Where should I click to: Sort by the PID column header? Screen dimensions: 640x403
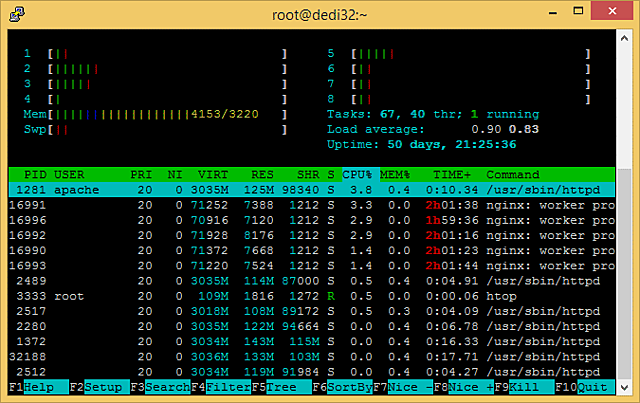pyautogui.click(x=35, y=175)
